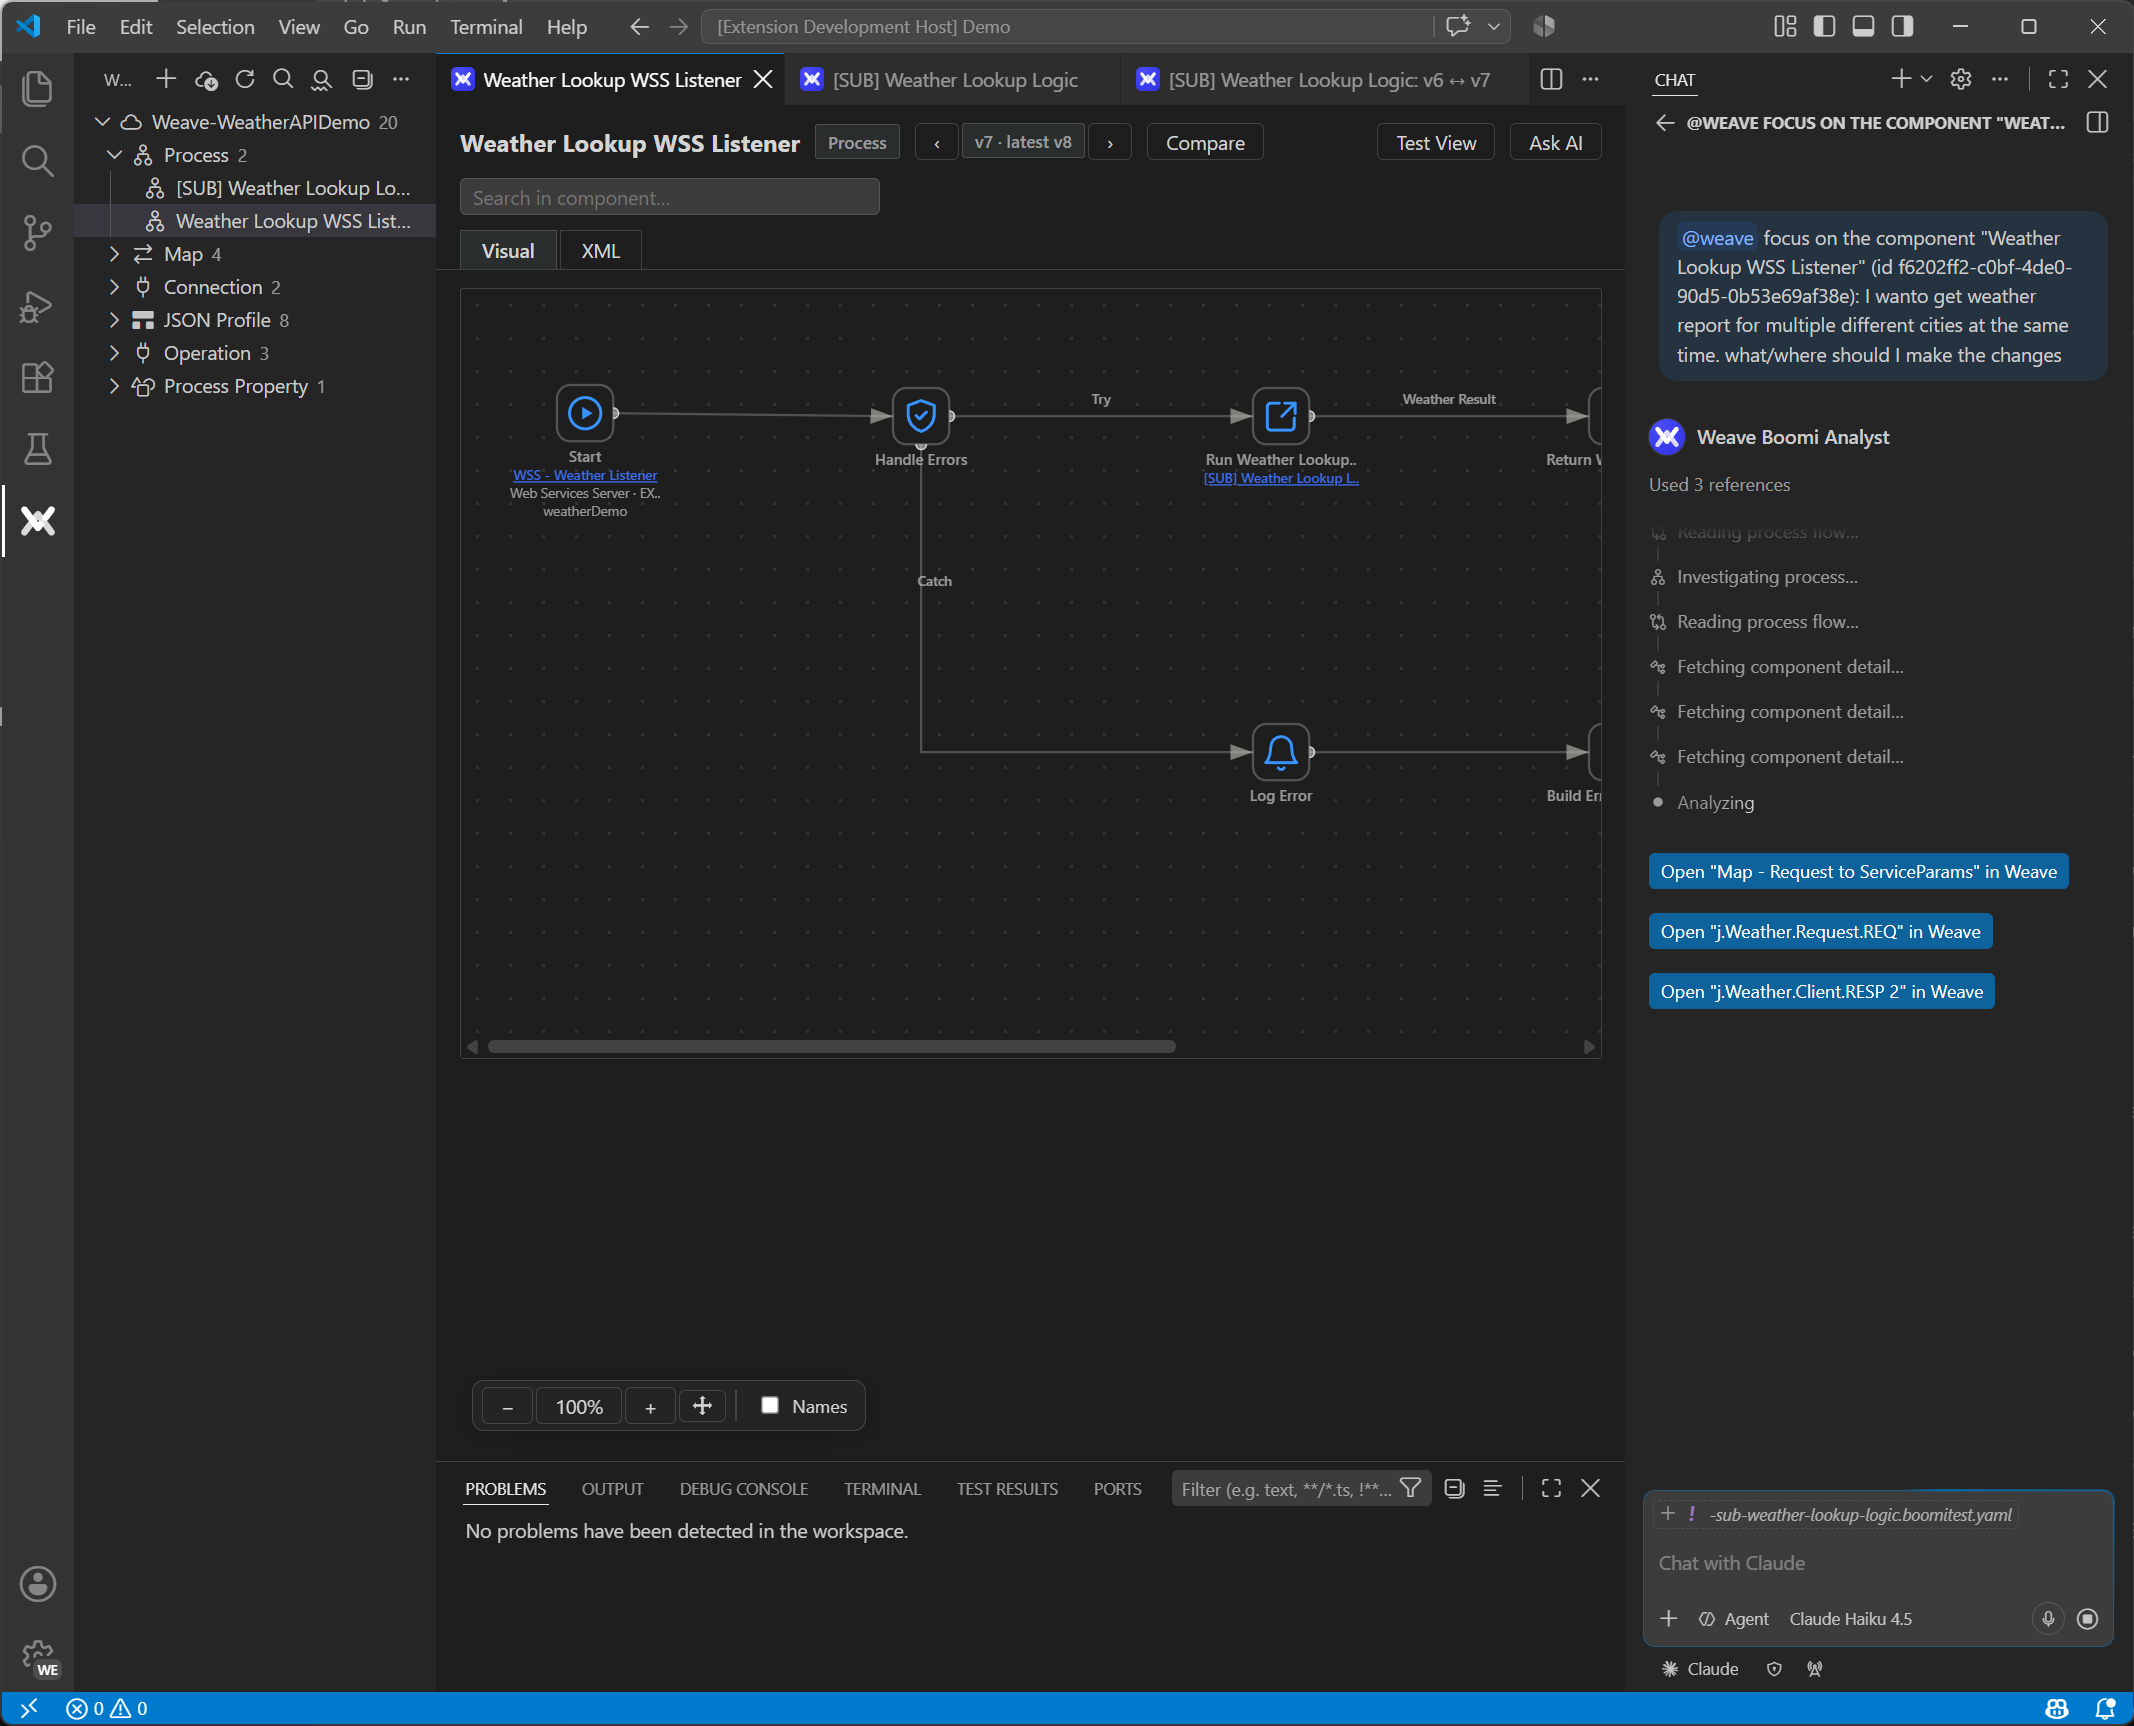Select the Weave activity bar icon
This screenshot has width=2134, height=1726.
(x=37, y=521)
